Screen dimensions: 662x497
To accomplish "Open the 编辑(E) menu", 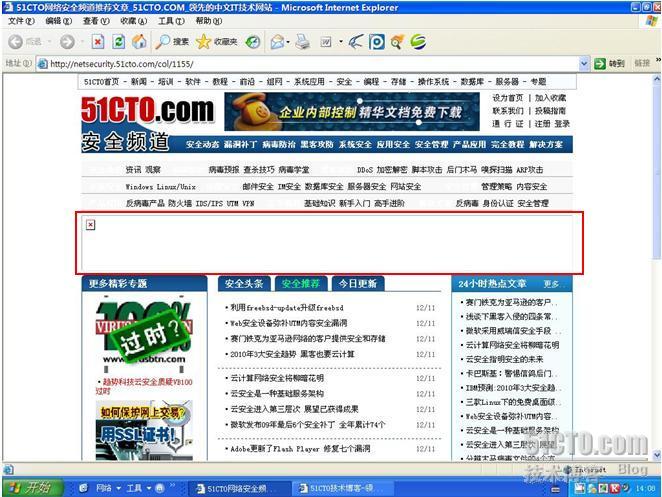I will click(58, 21).
